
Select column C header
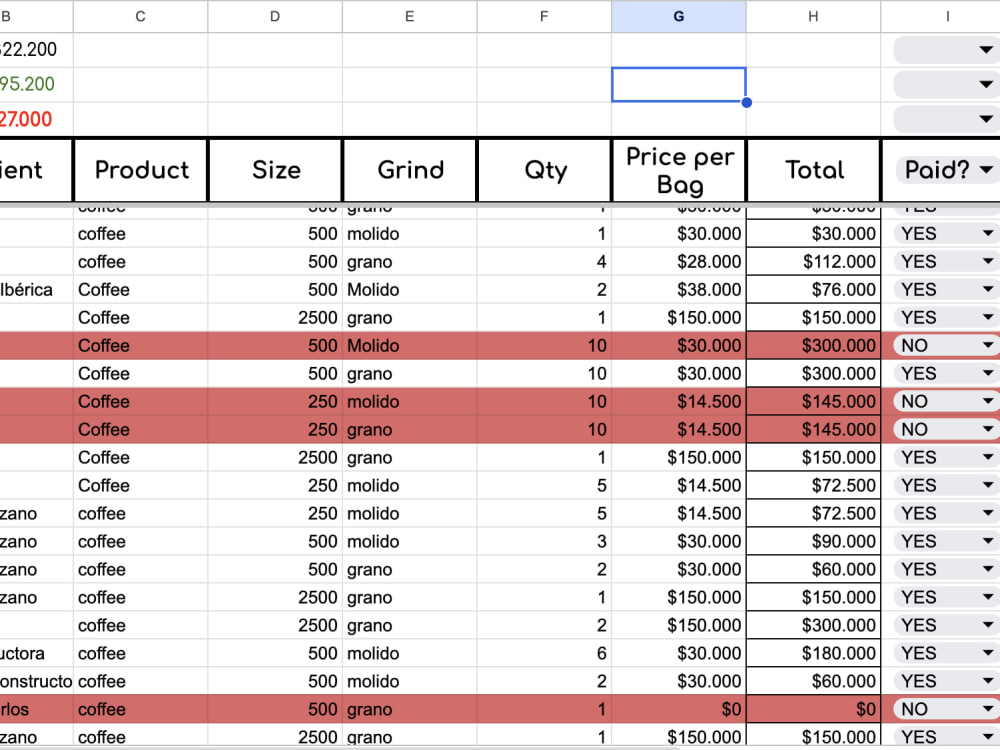[140, 17]
